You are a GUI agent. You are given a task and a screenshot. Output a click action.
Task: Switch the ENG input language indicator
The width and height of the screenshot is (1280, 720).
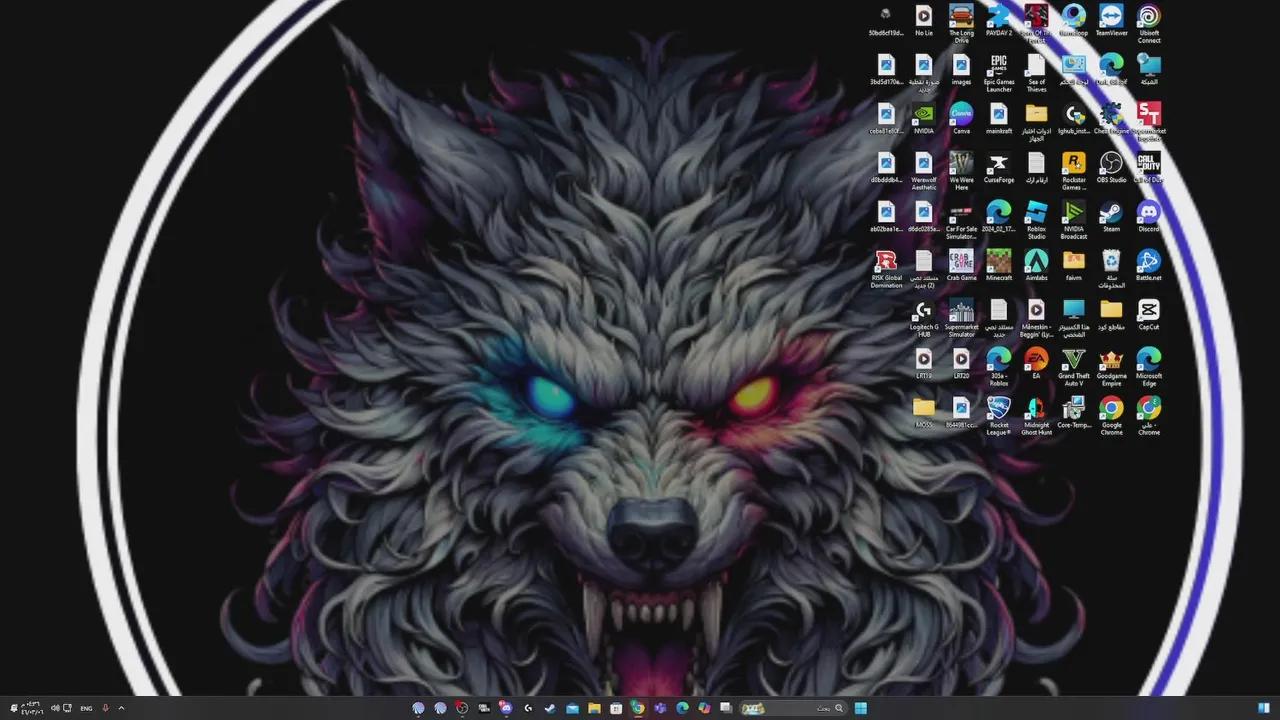[87, 708]
